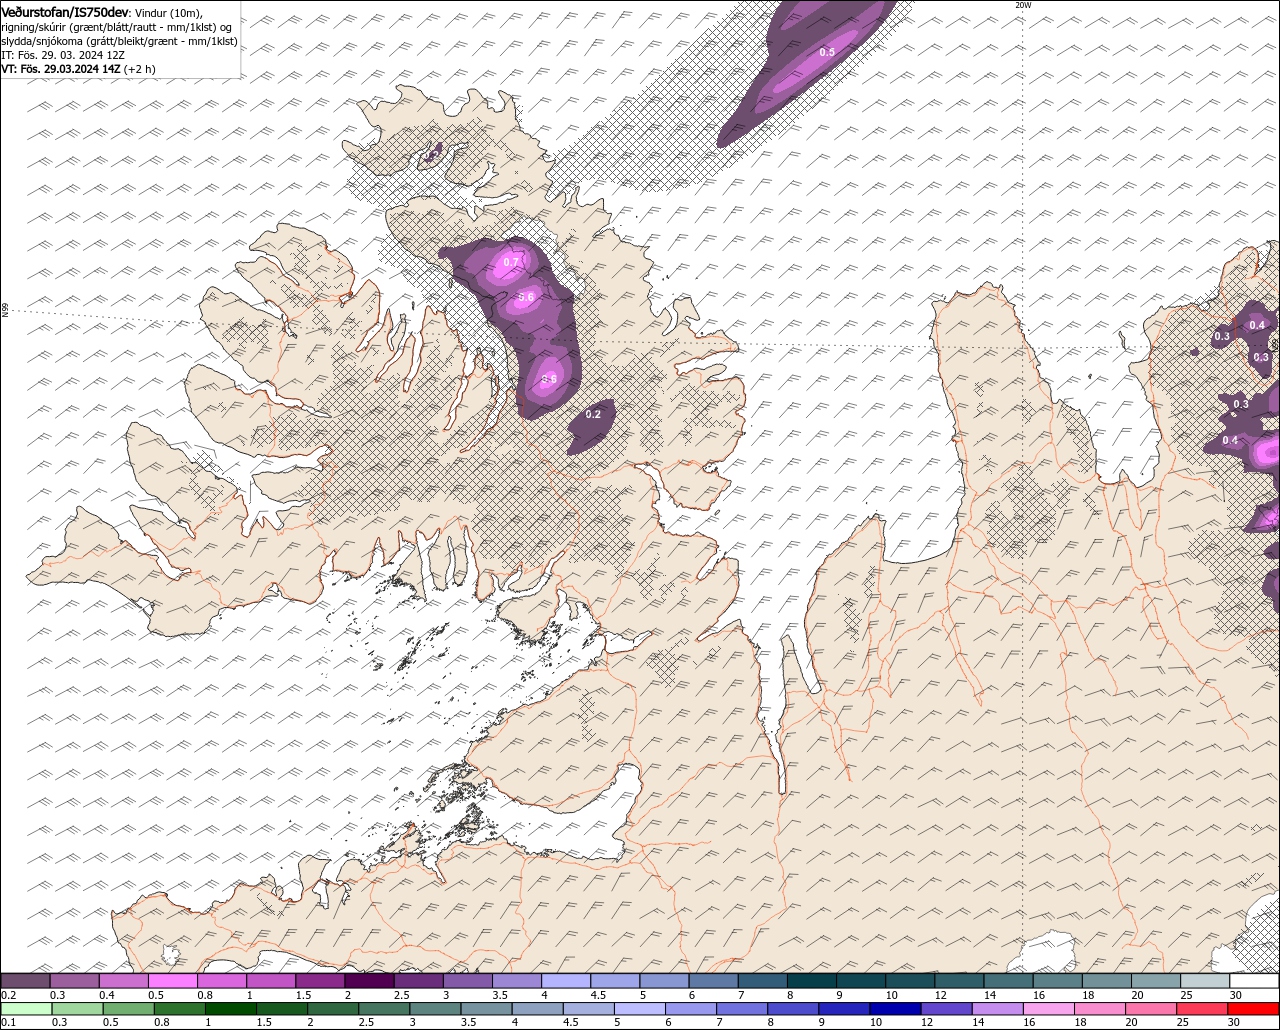Click the light pink swatch labeled 16 in the lower legend
The height and width of the screenshot is (1030, 1280).
(1049, 1009)
